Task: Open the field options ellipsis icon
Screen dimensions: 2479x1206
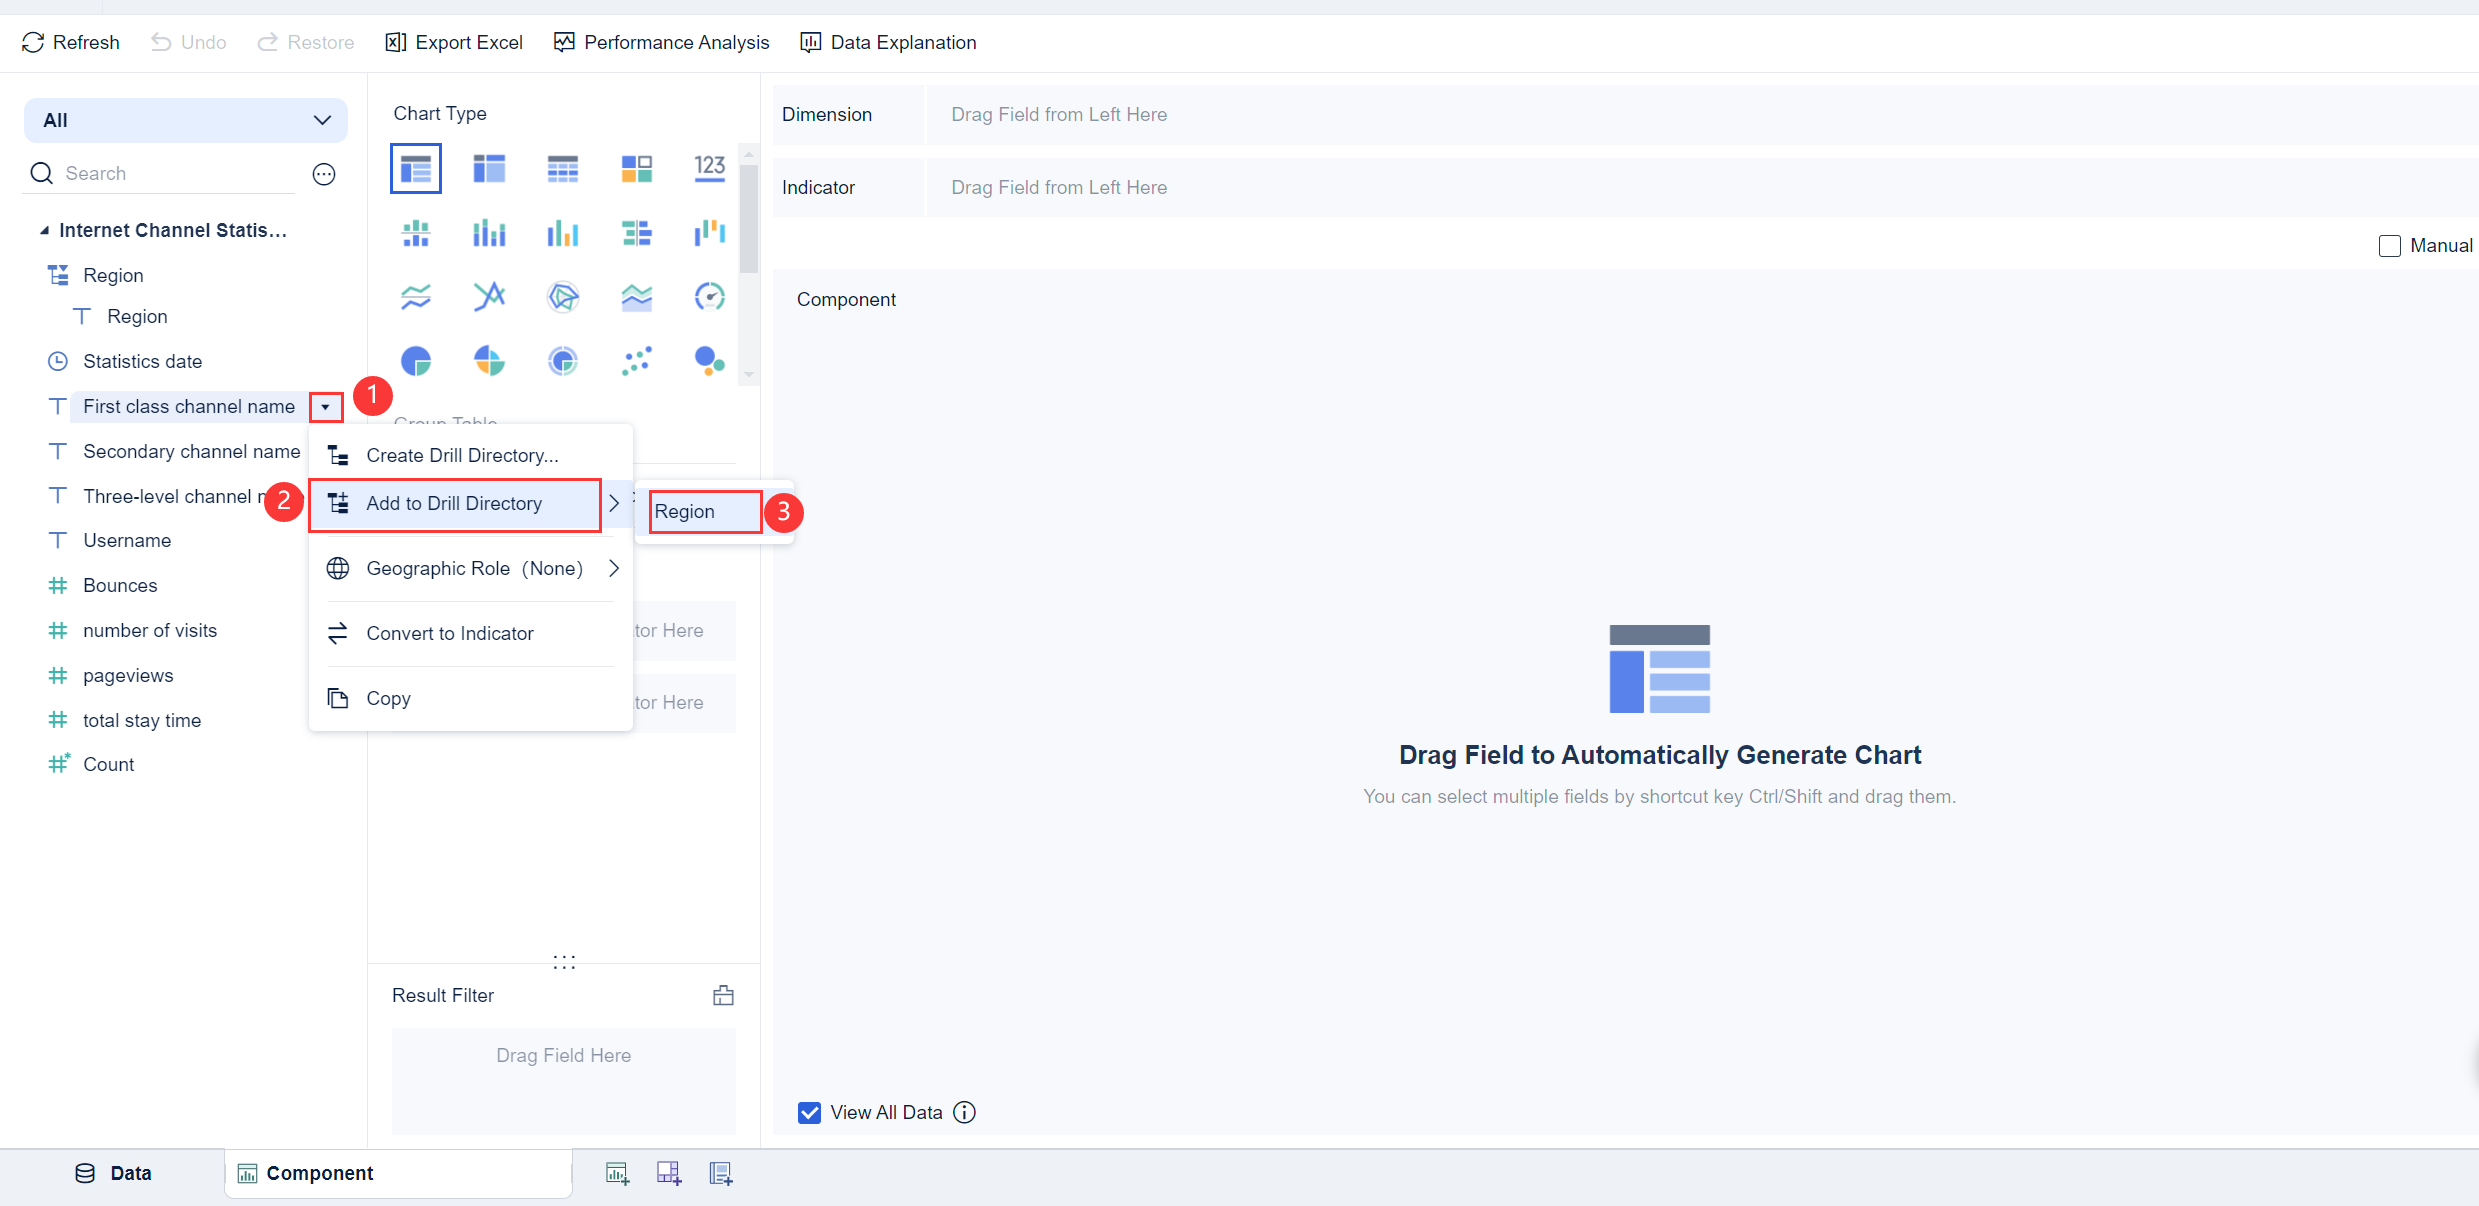Action: (324, 174)
